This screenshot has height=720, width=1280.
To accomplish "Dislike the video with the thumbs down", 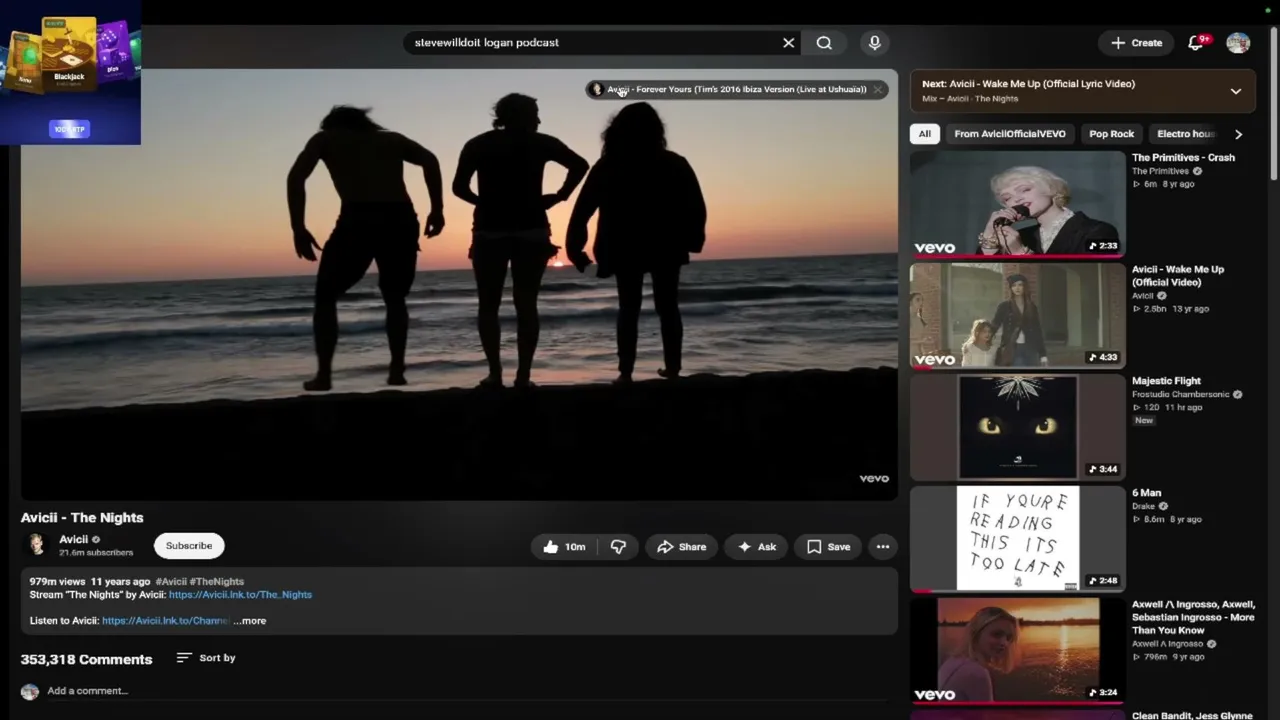I will [x=618, y=547].
